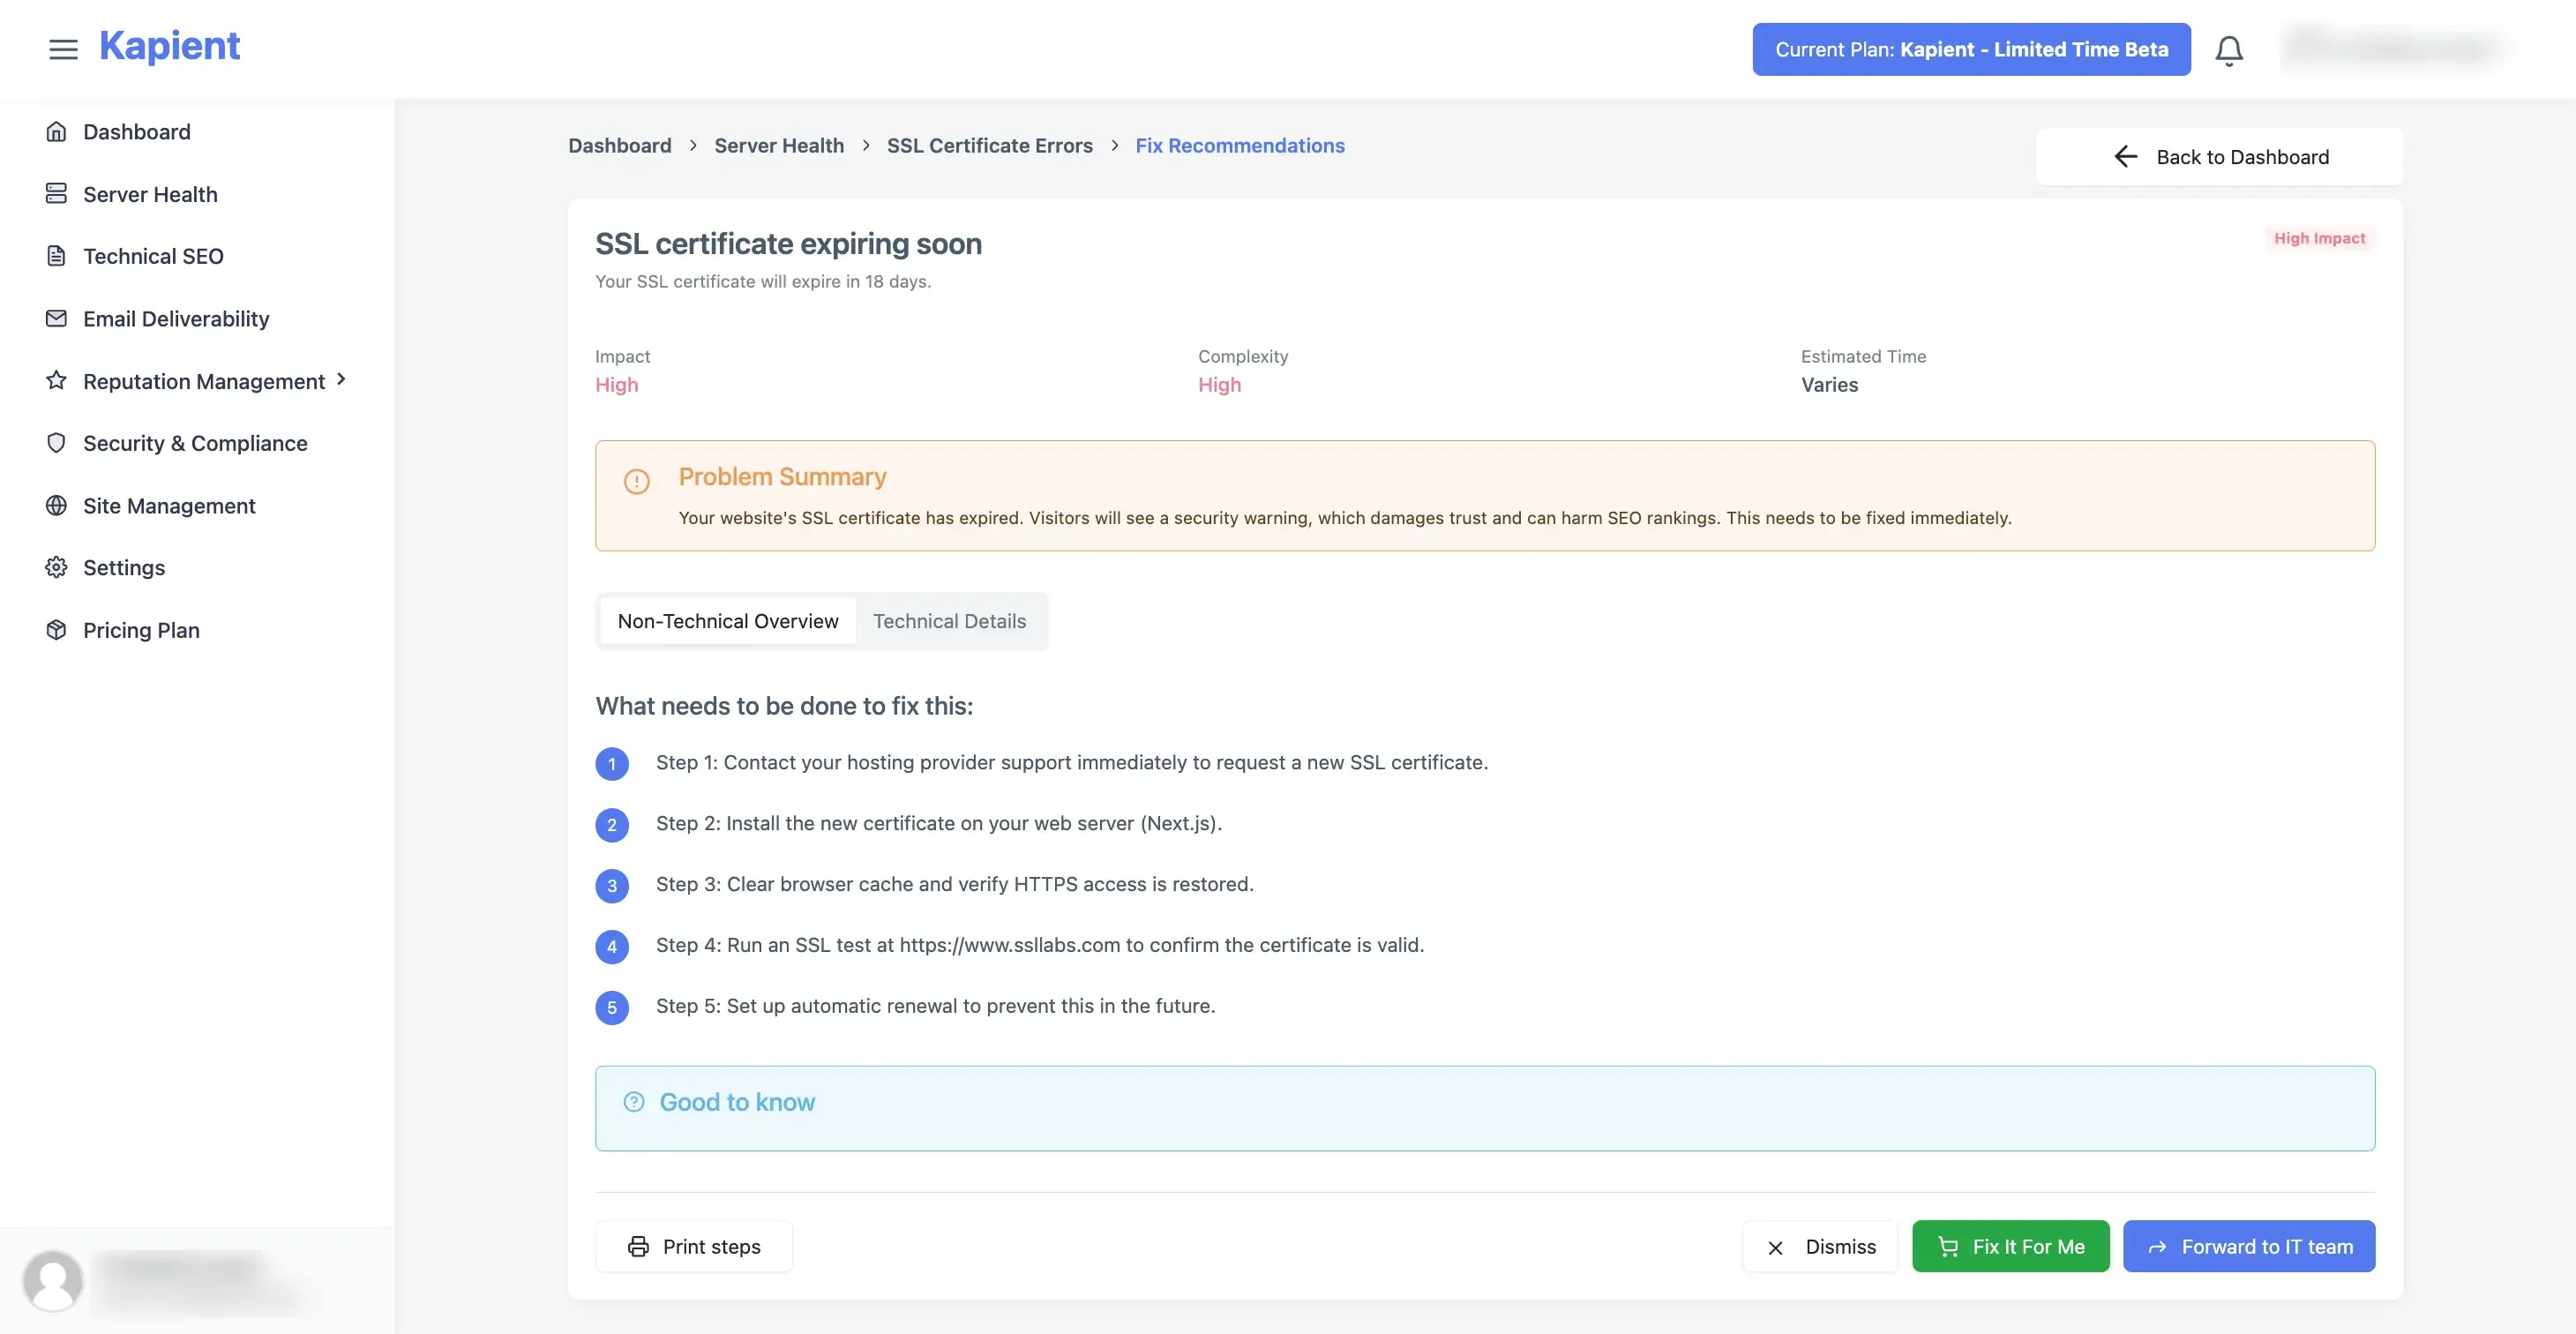Click Forward to IT team button
The image size is (2576, 1334).
[x=2248, y=1245]
